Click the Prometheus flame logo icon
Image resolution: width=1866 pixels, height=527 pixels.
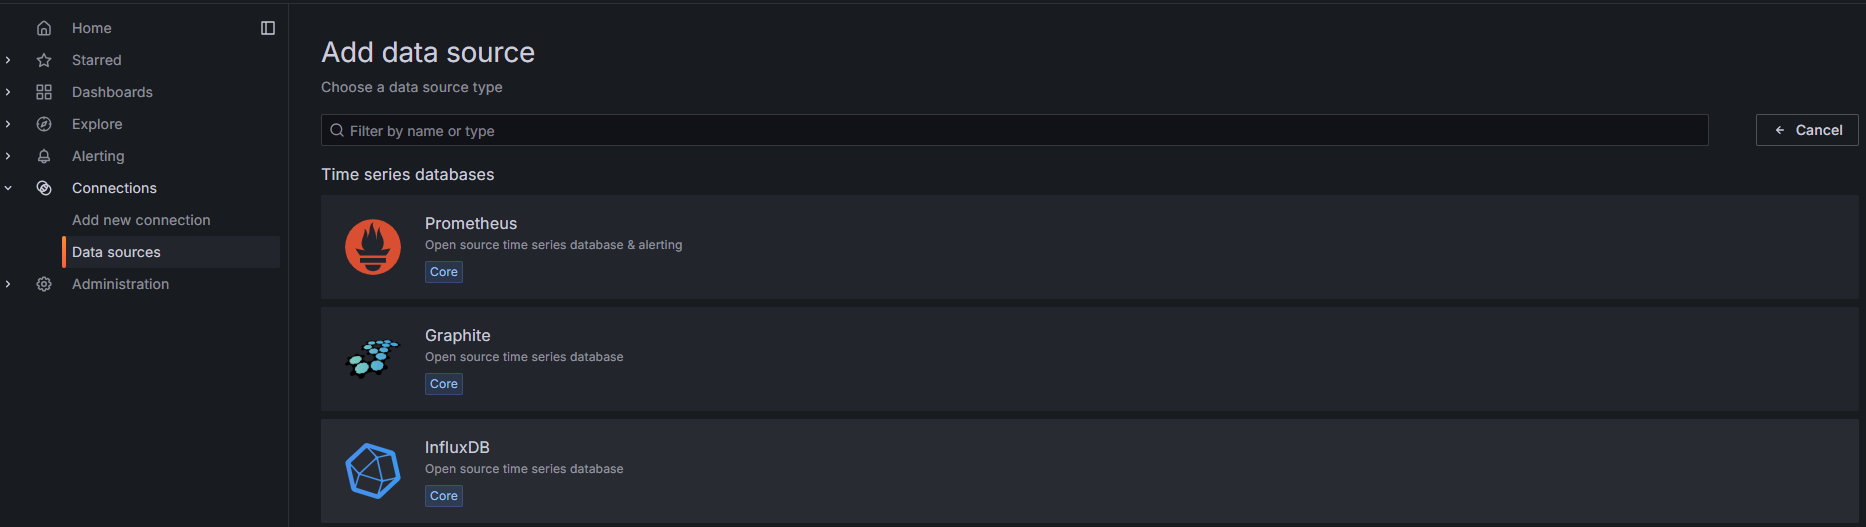[x=373, y=247]
